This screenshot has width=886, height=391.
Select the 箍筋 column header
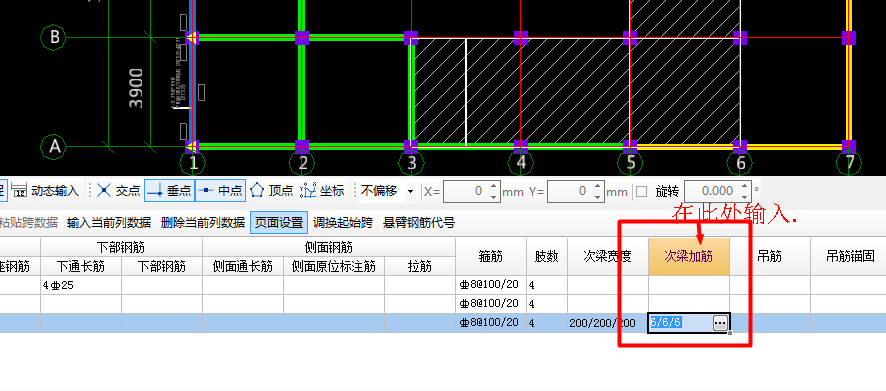tap(490, 257)
